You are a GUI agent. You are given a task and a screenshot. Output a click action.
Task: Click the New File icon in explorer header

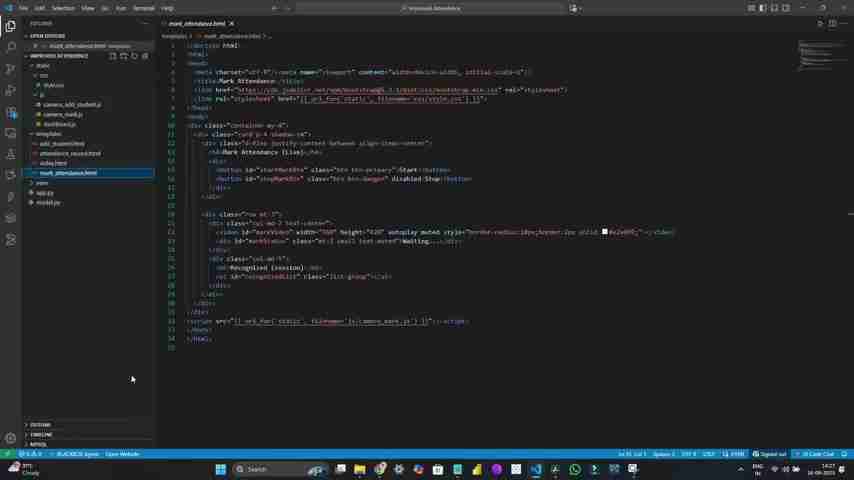[x=113, y=56]
